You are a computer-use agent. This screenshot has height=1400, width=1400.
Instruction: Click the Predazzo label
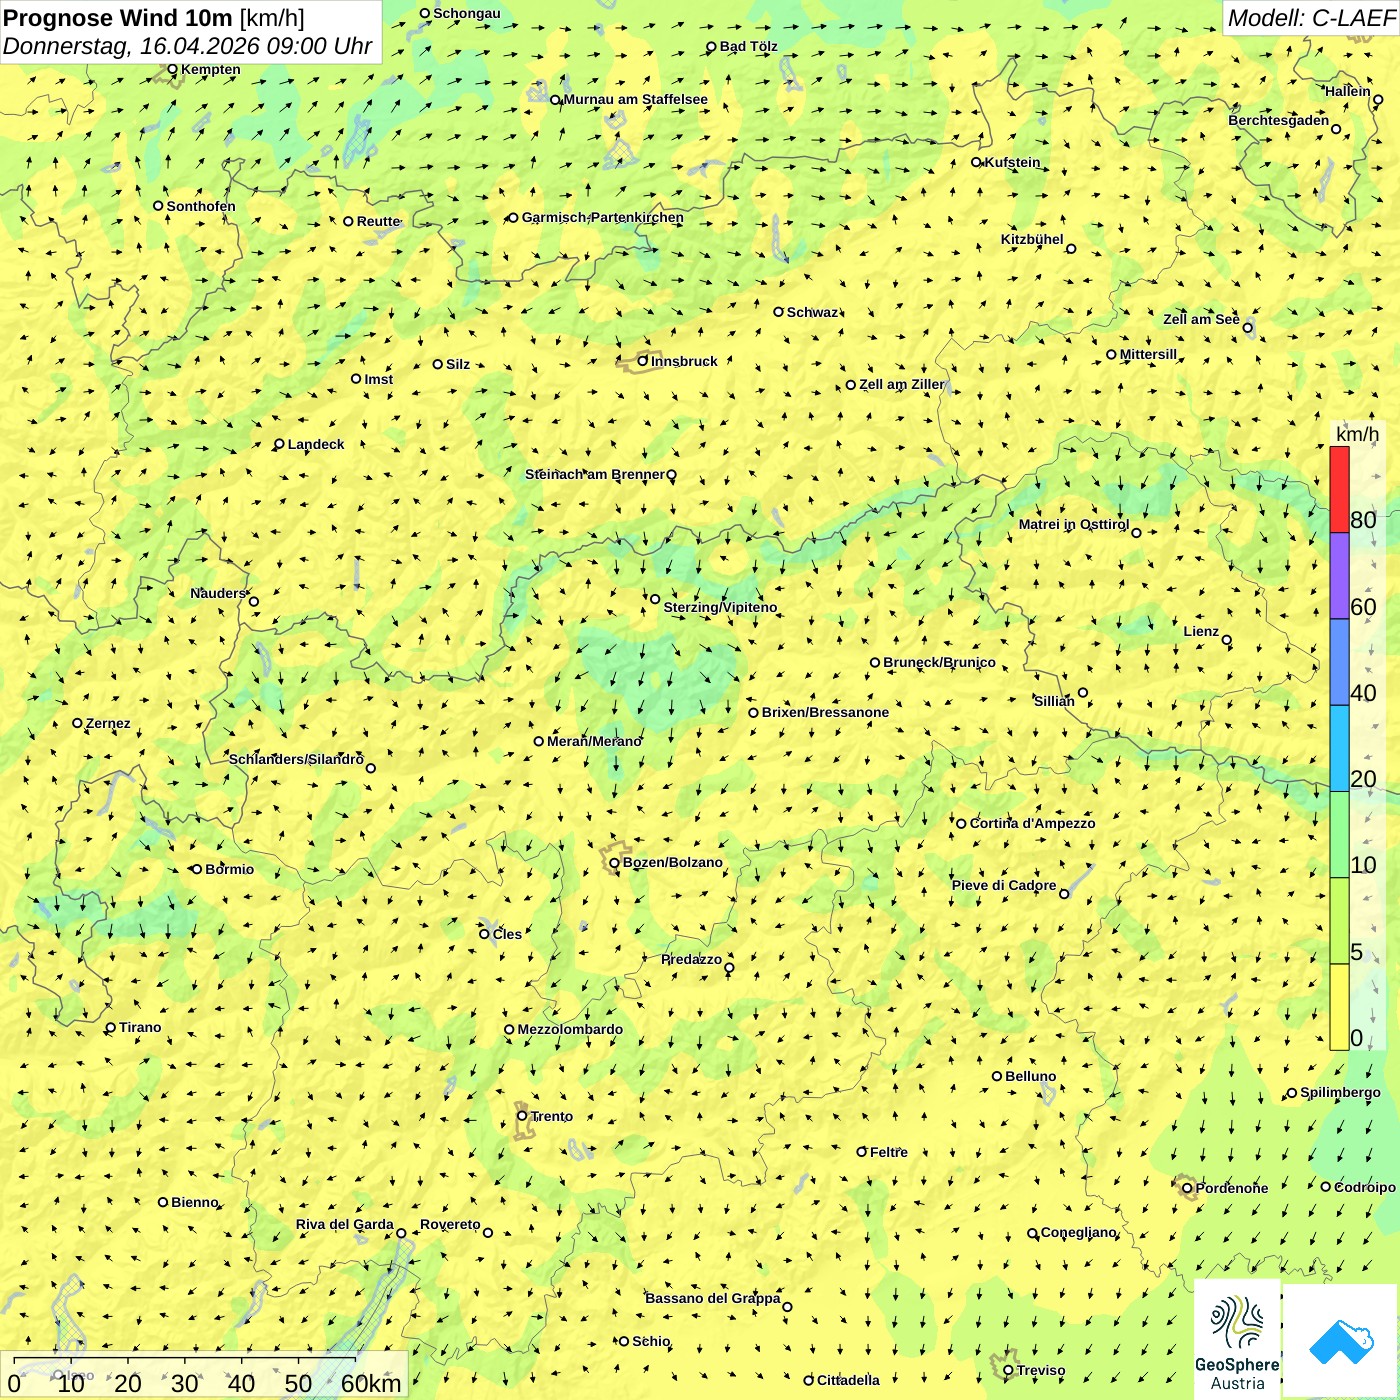(x=691, y=959)
